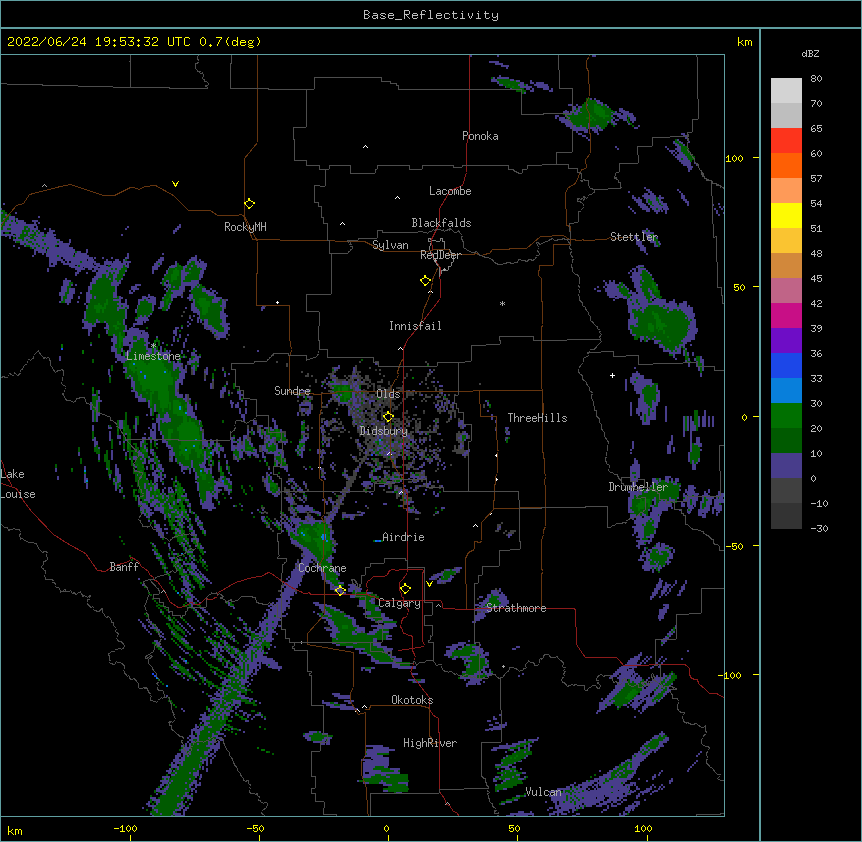
Task: Click the green storm cell east of Stettler
Action: click(x=662, y=323)
